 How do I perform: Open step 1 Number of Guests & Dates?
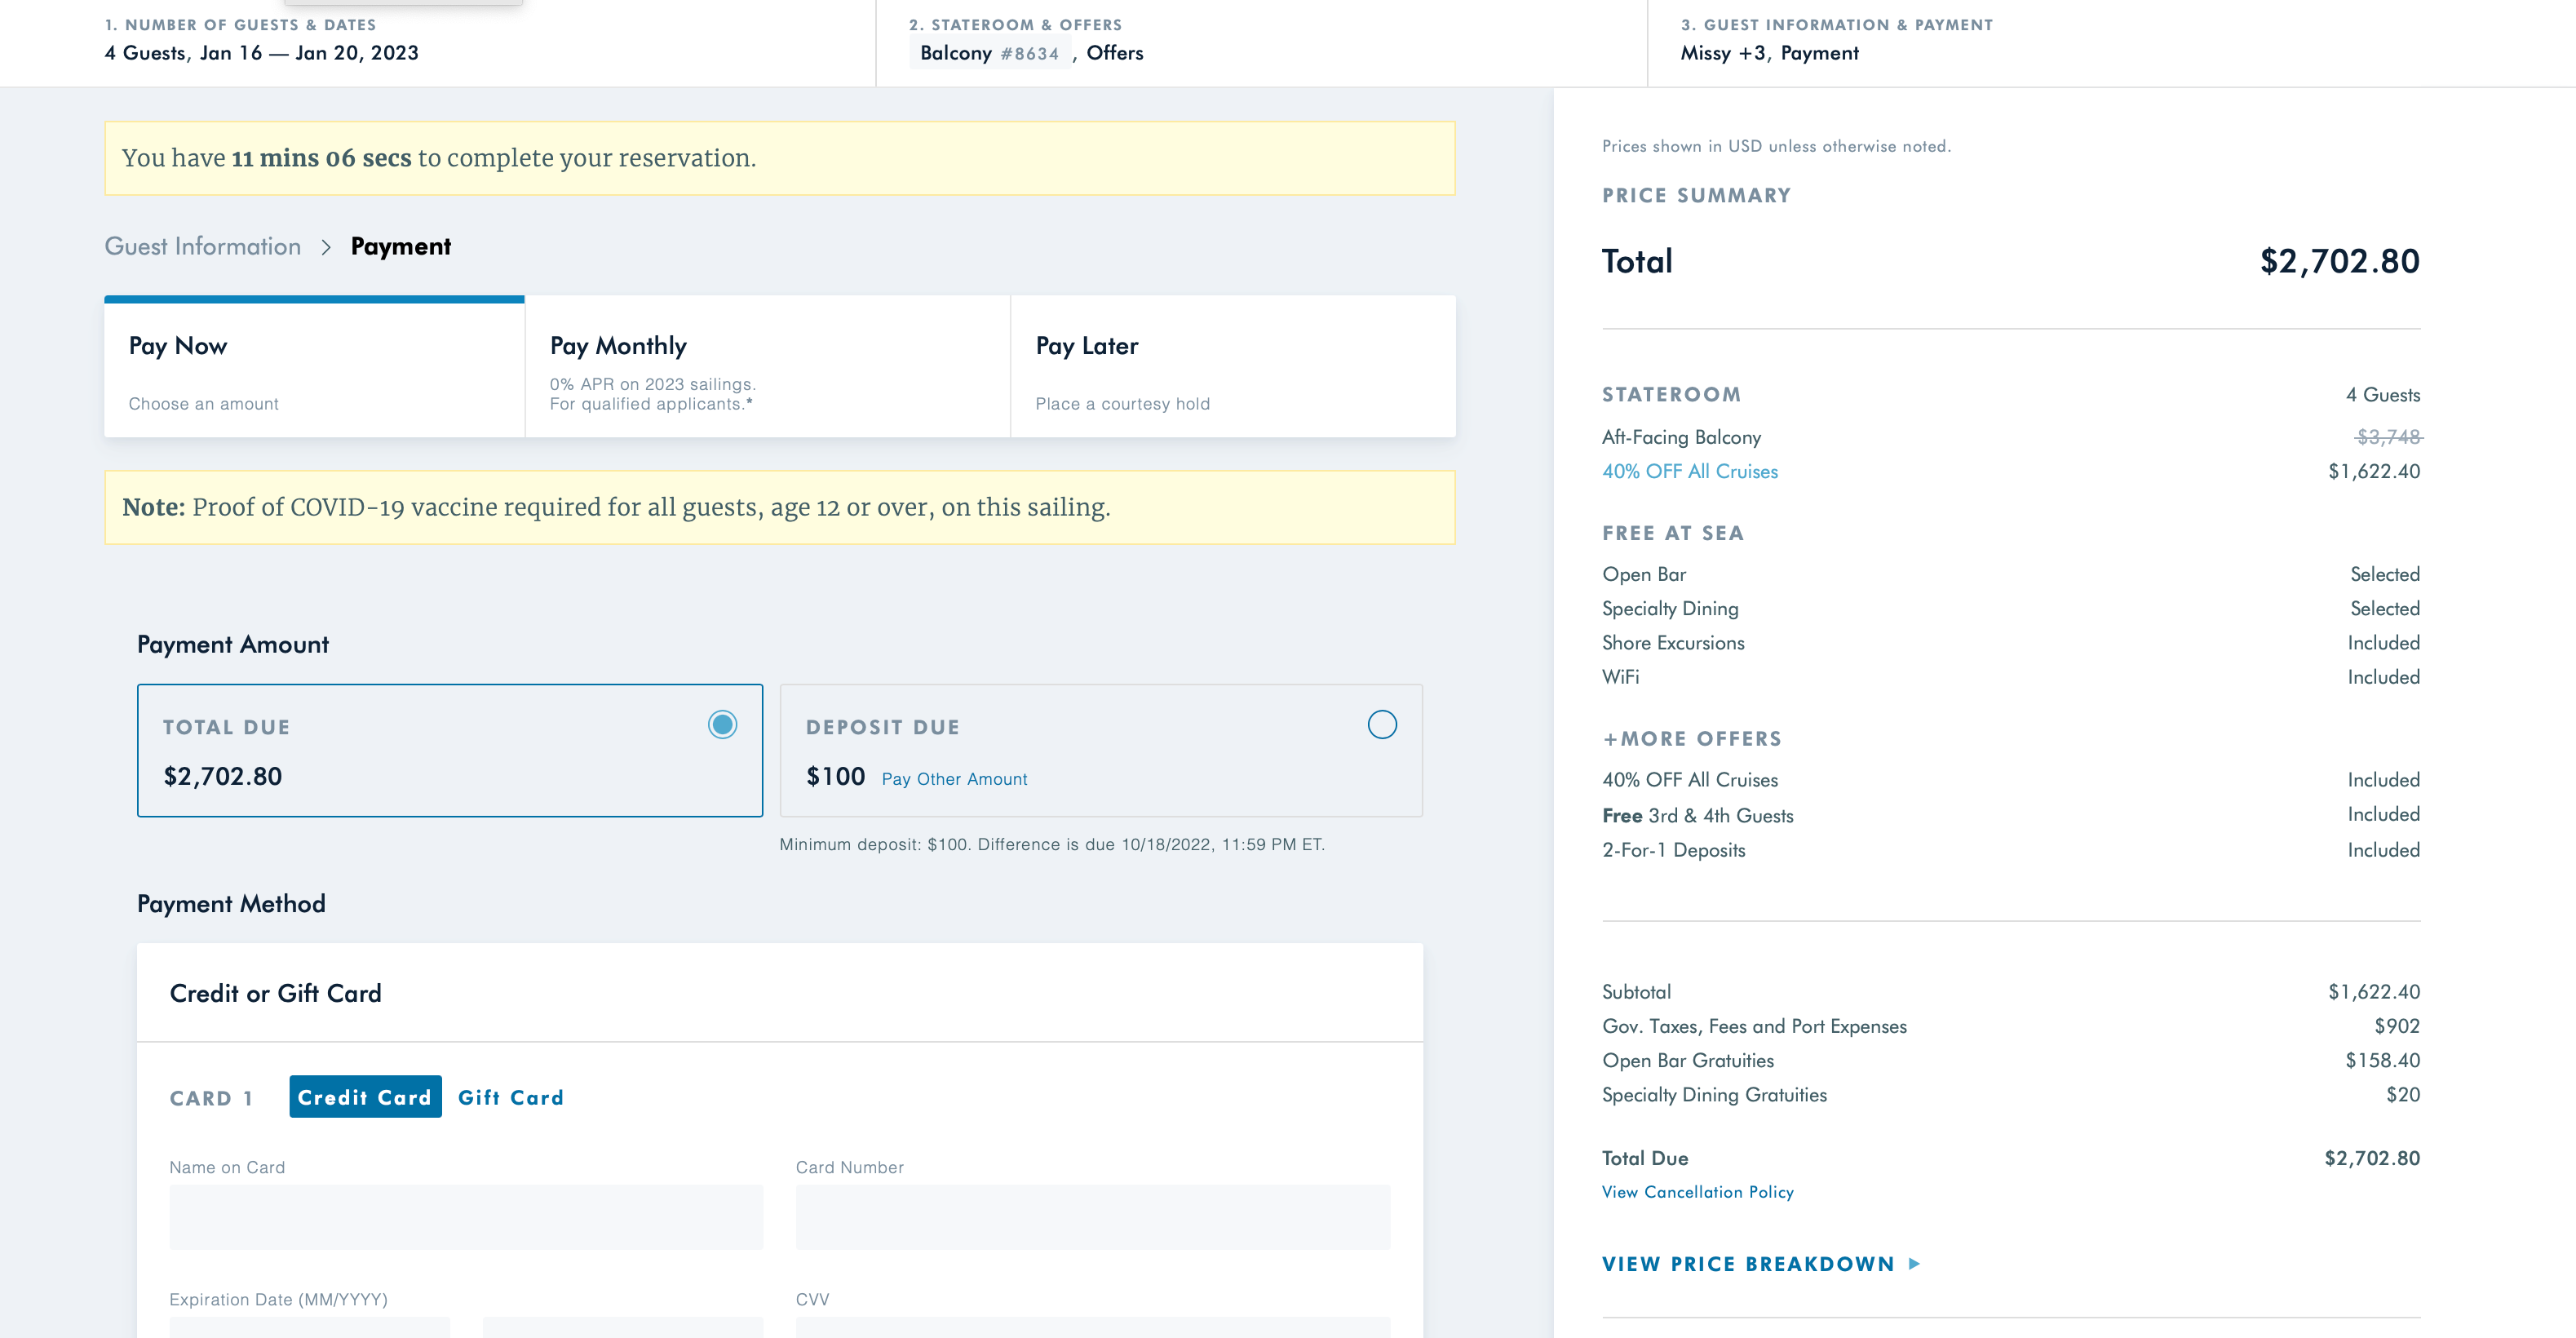262,40
